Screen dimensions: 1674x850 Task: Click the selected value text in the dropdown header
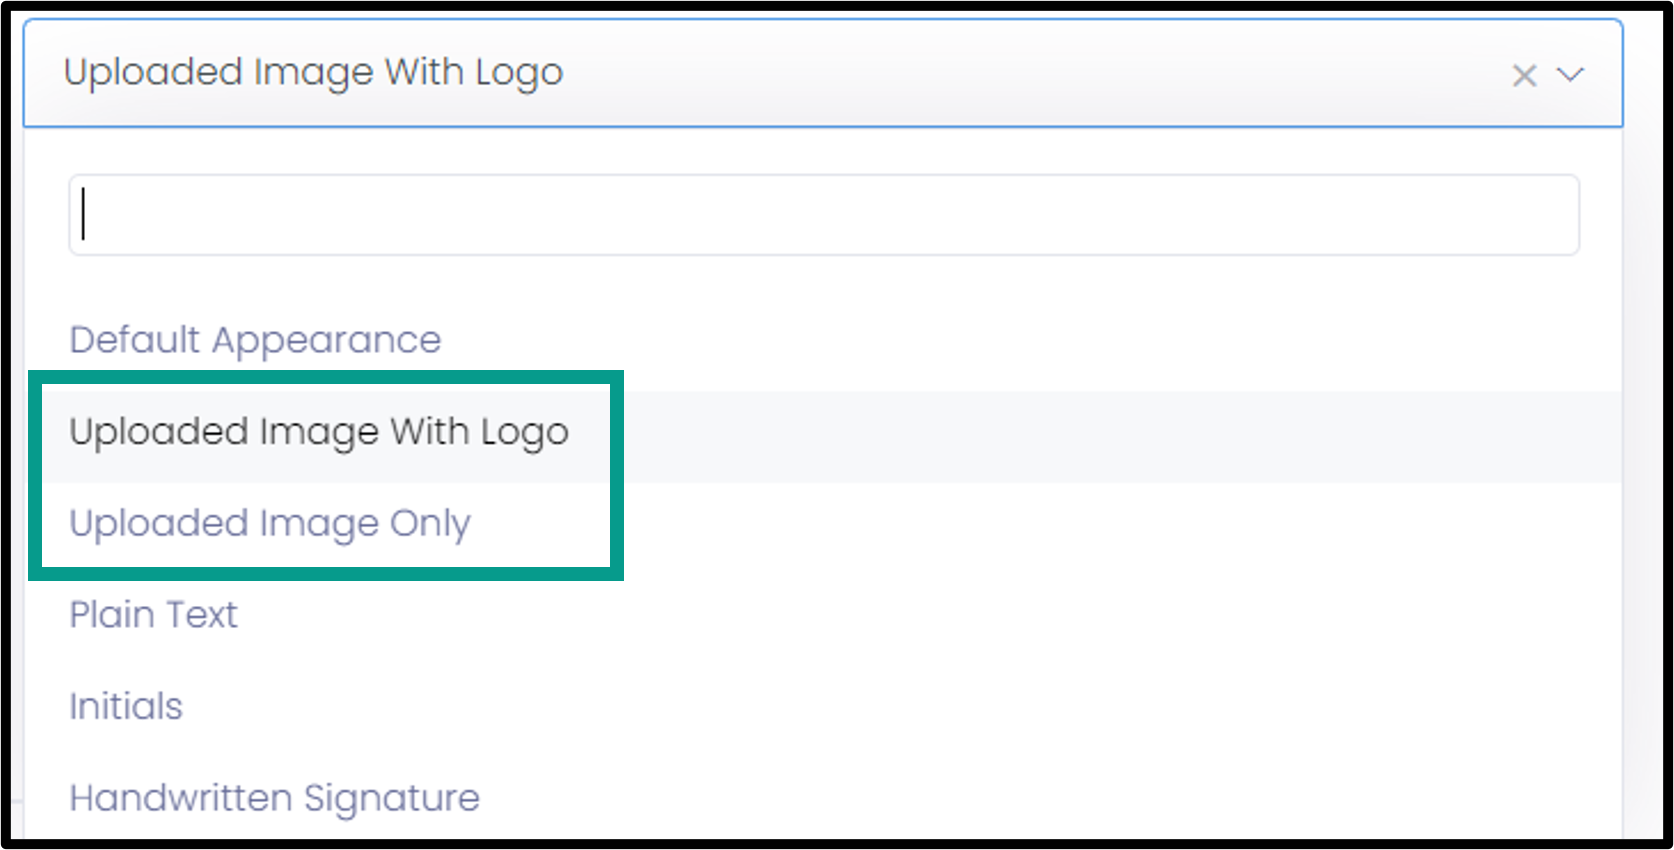point(313,73)
